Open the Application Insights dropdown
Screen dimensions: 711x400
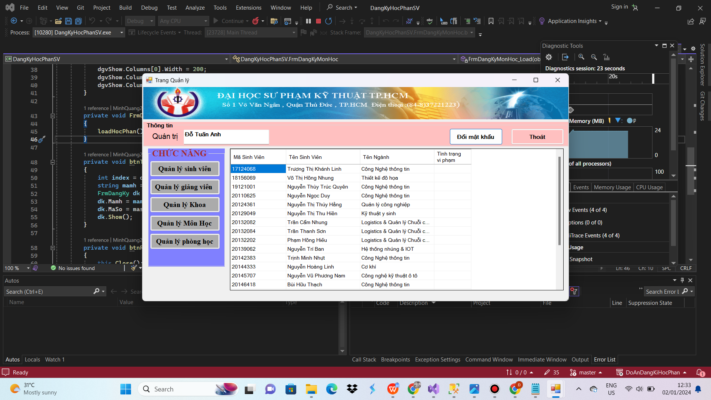tap(600, 21)
